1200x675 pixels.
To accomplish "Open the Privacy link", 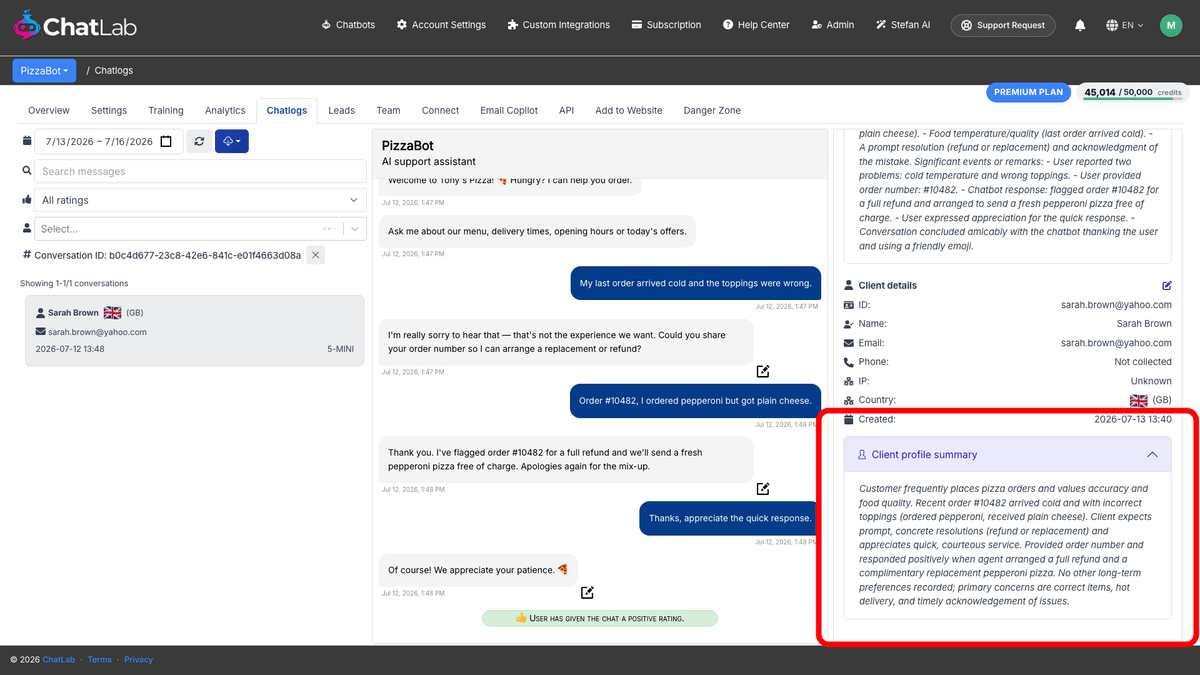I will click(x=138, y=660).
